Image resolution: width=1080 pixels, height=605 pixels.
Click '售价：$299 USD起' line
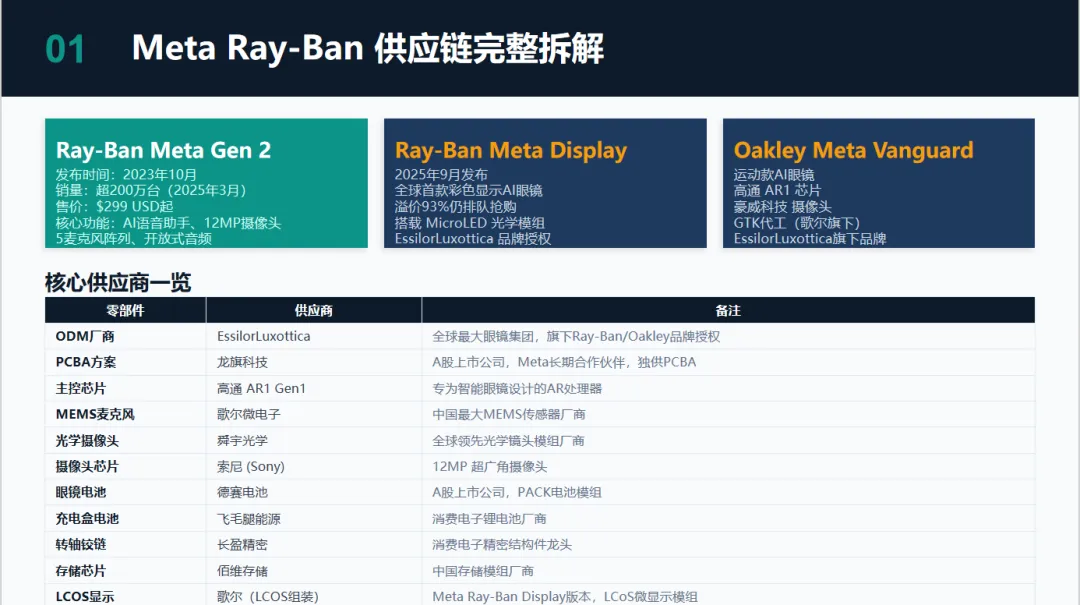pyautogui.click(x=114, y=206)
